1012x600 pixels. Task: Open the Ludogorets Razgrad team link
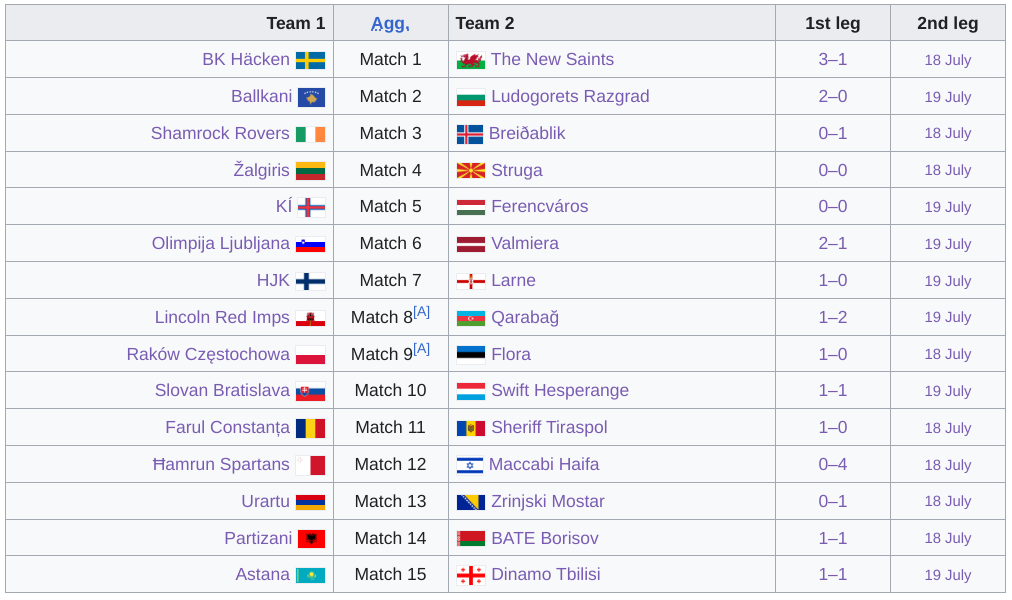click(x=570, y=97)
